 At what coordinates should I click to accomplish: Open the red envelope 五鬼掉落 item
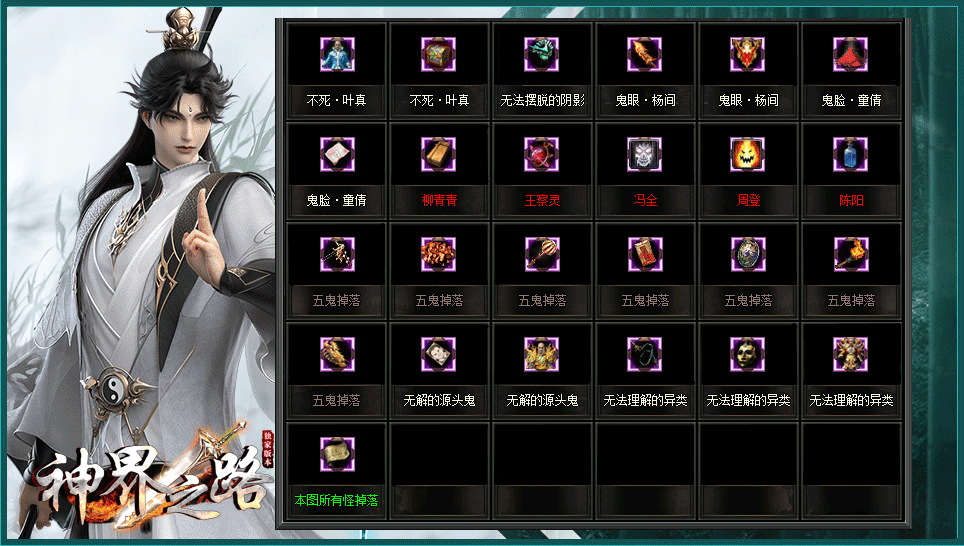(645, 254)
